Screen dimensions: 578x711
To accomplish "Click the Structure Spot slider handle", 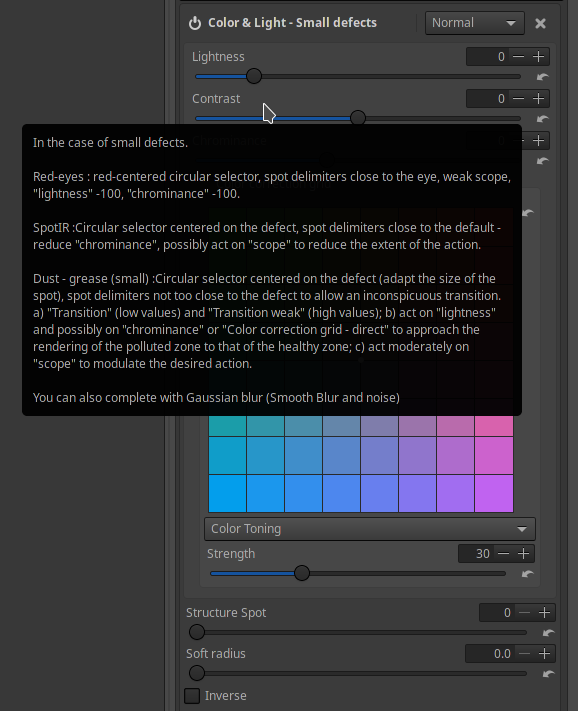I will pyautogui.click(x=197, y=632).
